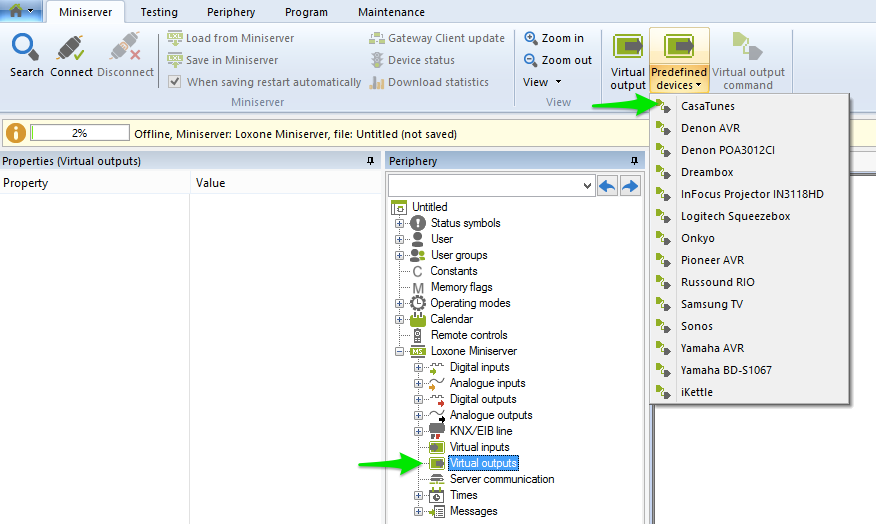This screenshot has width=876, height=524.
Task: Click the blue forward arrow in Periphery
Action: click(630, 185)
